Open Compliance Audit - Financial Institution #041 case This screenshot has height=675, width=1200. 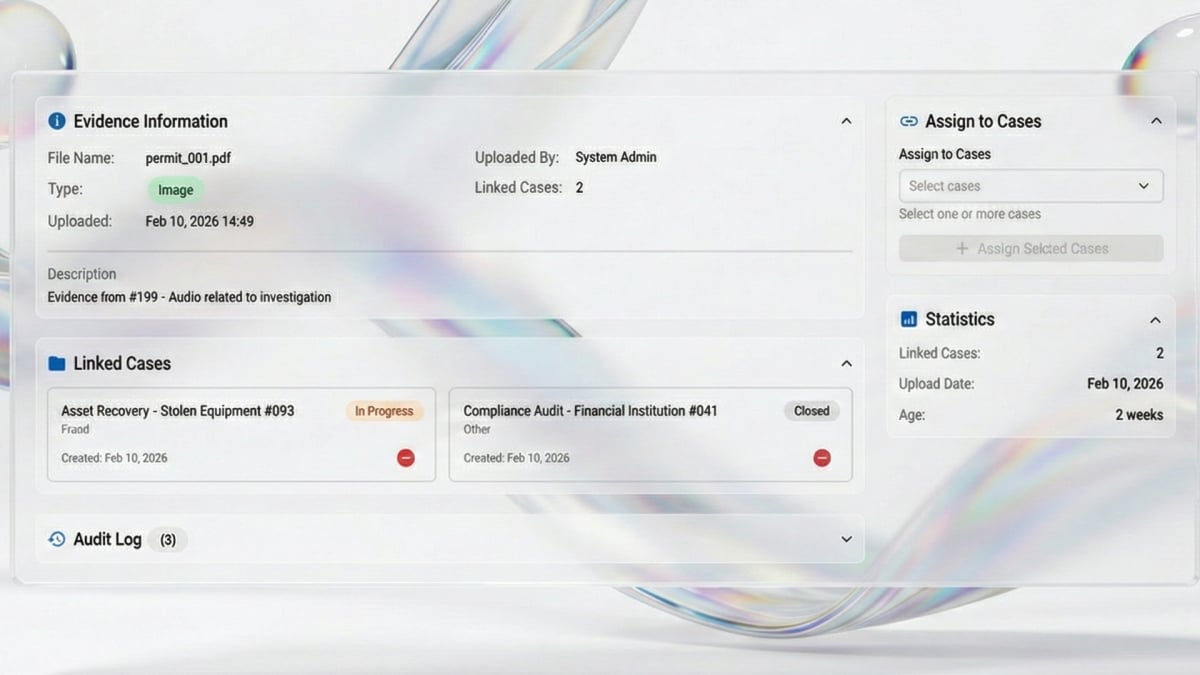coord(590,411)
